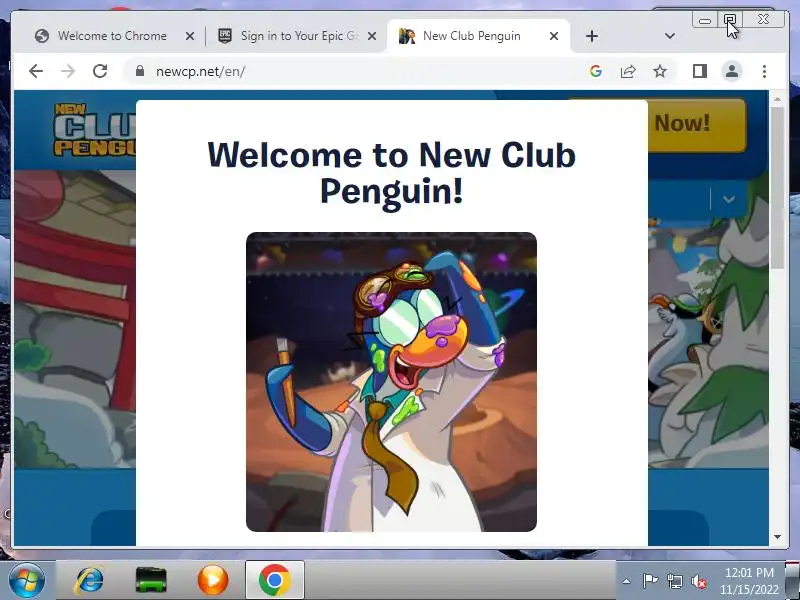800x600 pixels.
Task: Click the Chrome icon in the taskbar
Action: [x=274, y=580]
